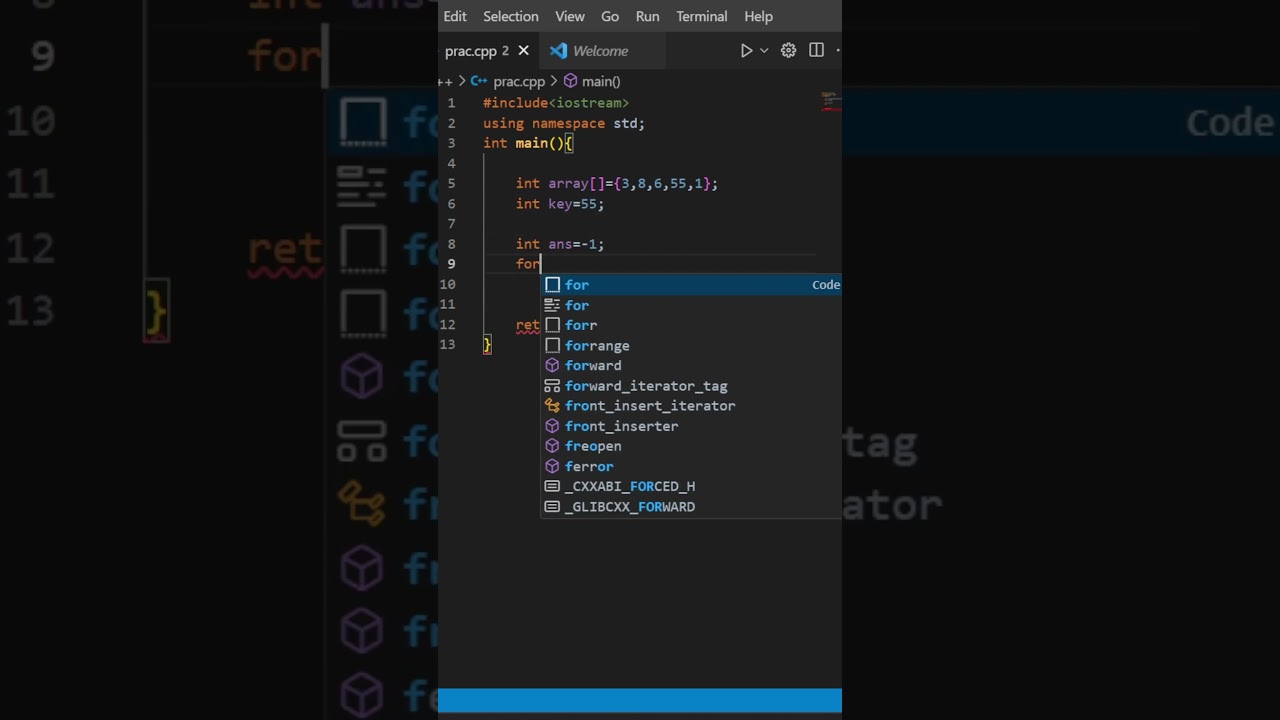Viewport: 1280px width, 720px height.
Task: Select the second 'for' keyword suggestion
Action: pyautogui.click(x=692, y=305)
